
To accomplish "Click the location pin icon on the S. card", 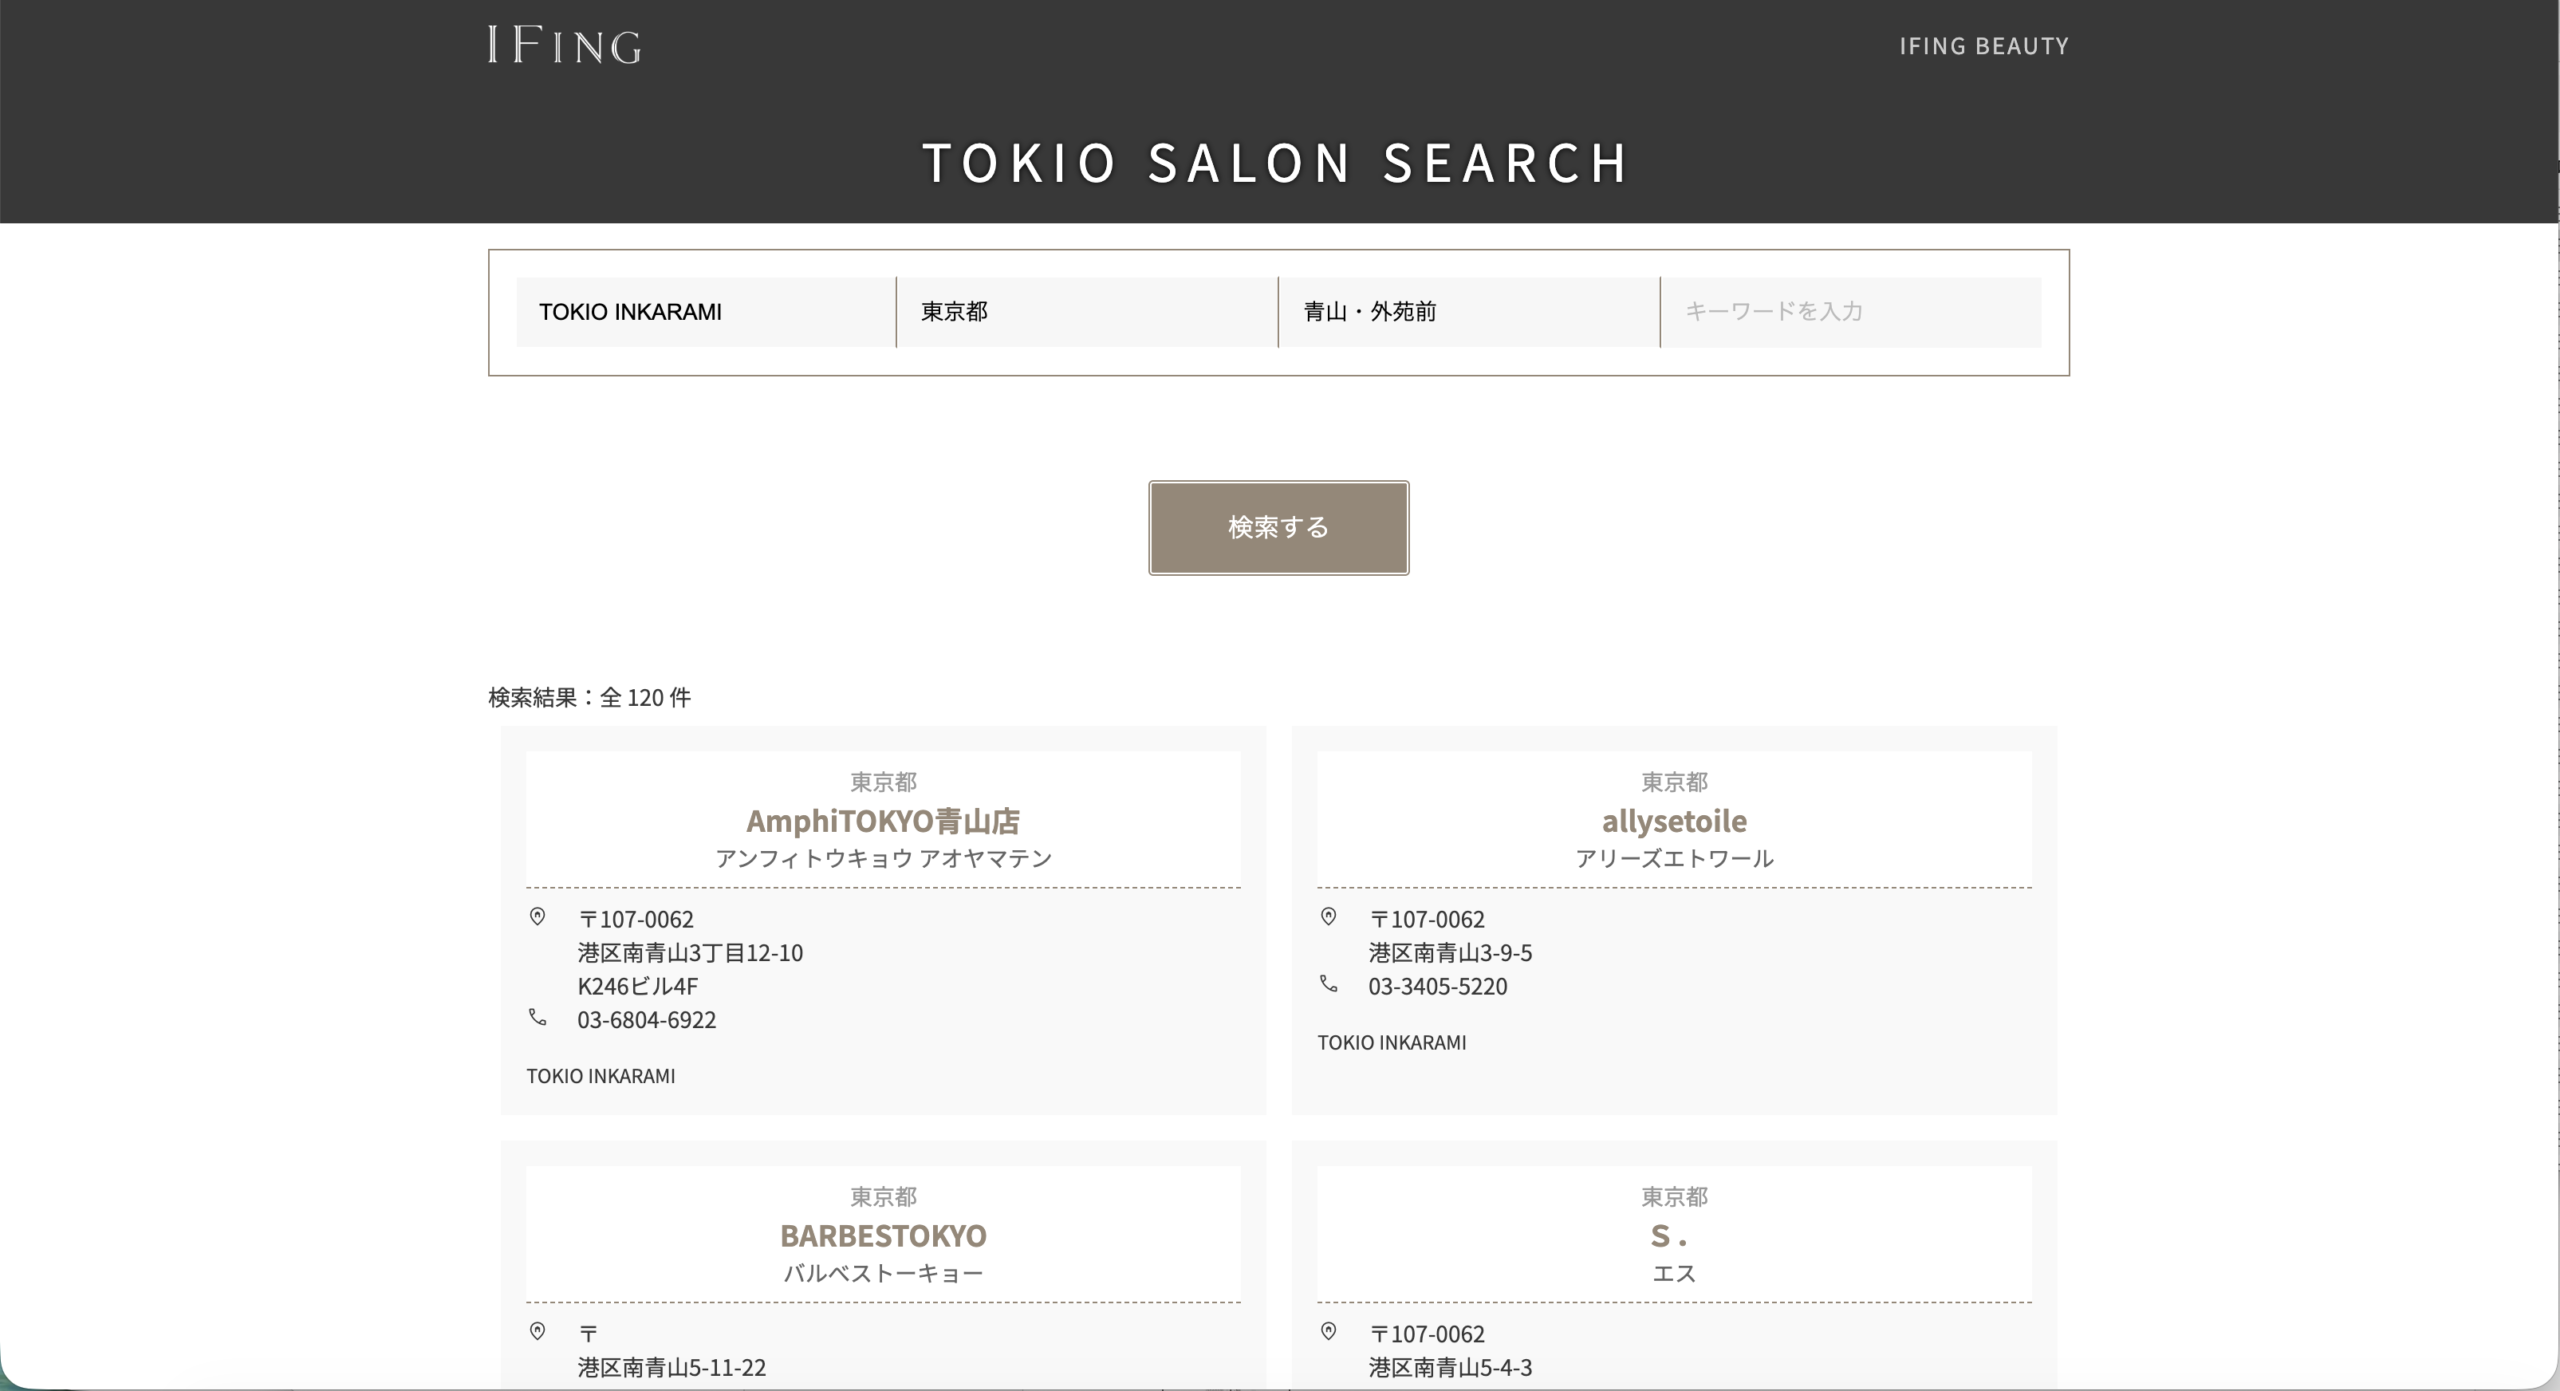I will 1328,1330.
